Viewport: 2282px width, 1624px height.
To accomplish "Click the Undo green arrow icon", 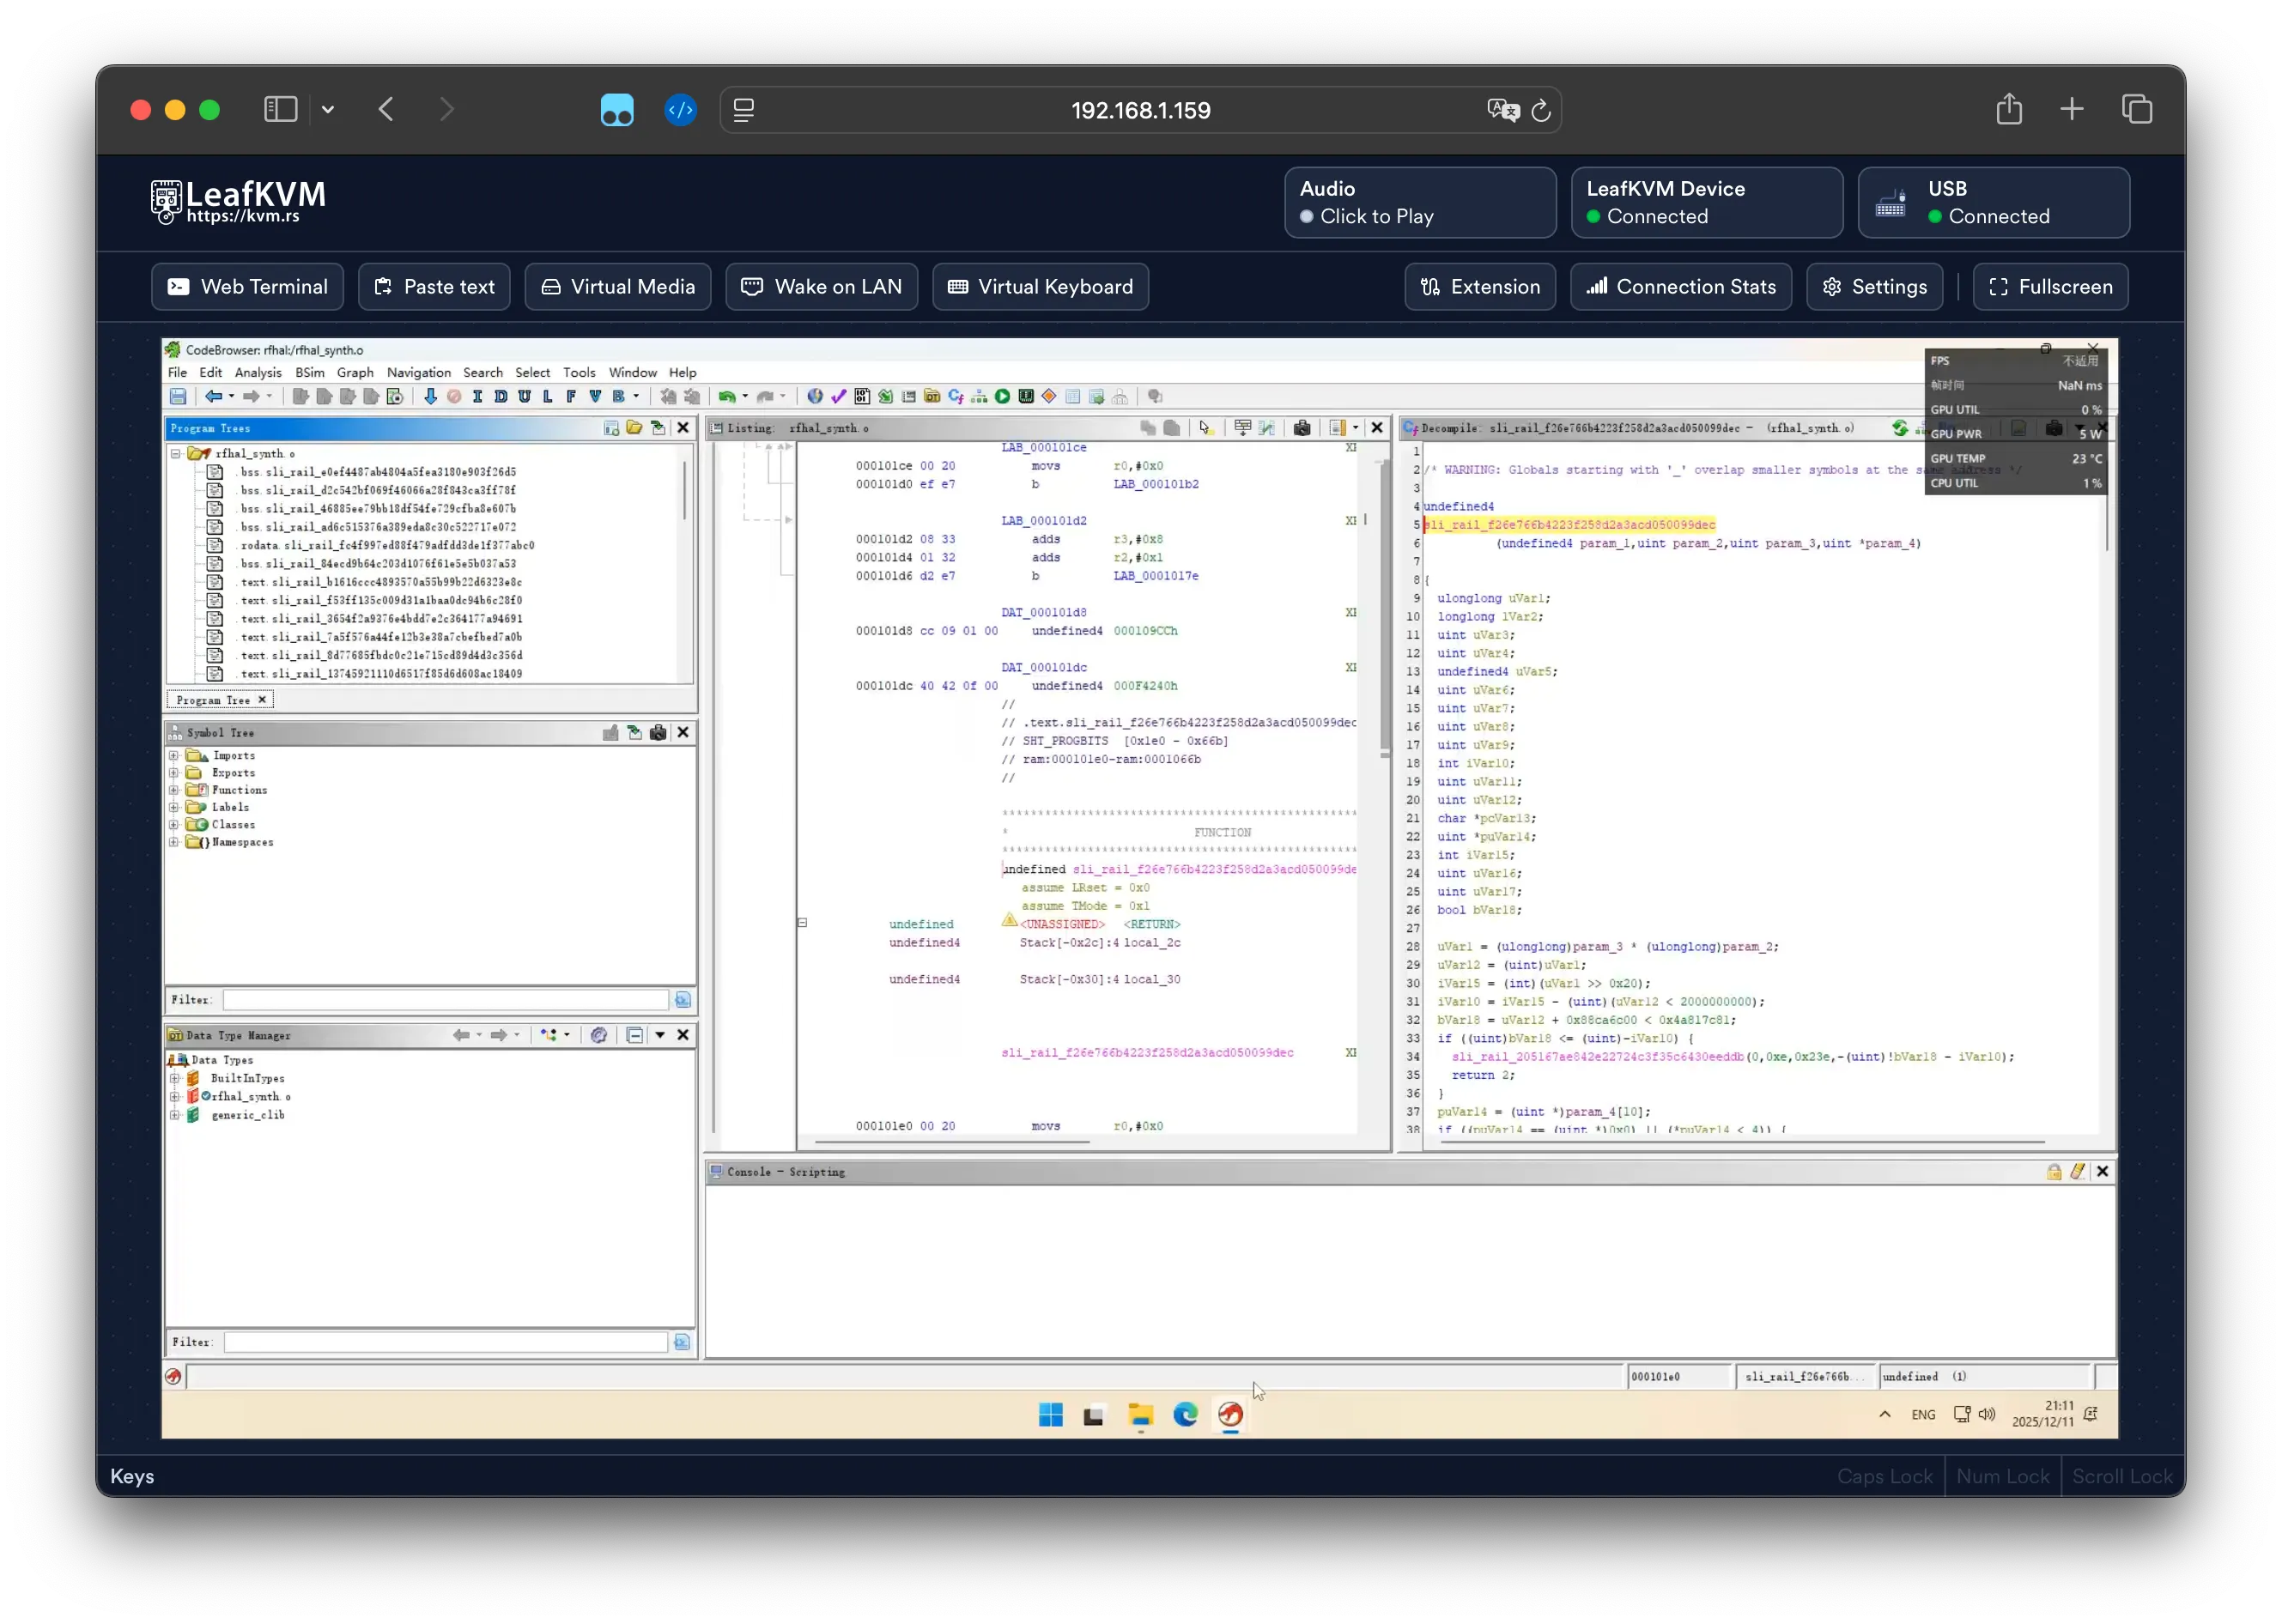I will 727,397.
